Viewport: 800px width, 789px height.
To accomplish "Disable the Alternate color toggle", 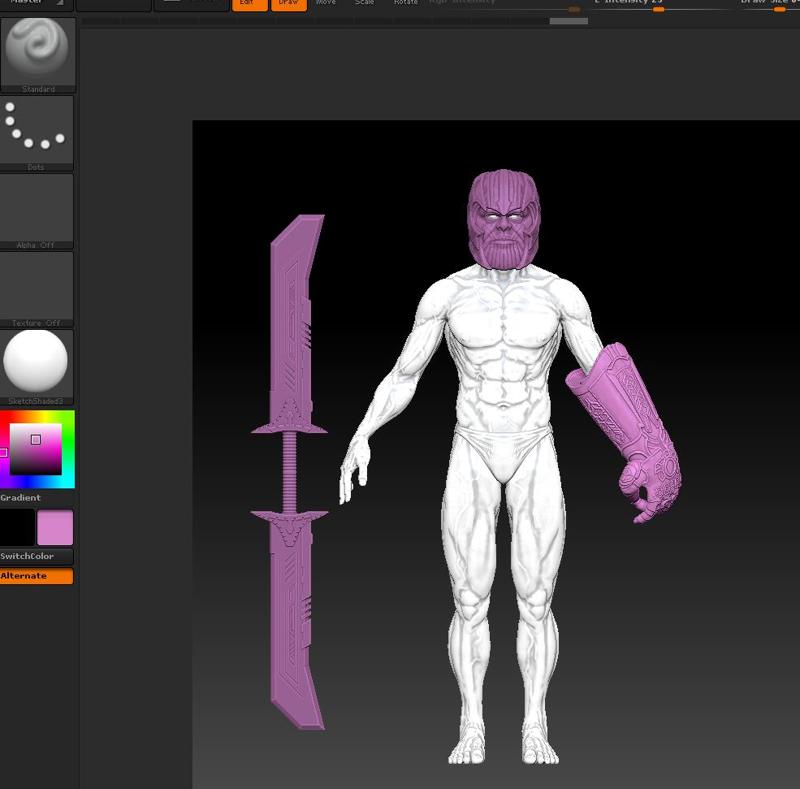I will 37,576.
